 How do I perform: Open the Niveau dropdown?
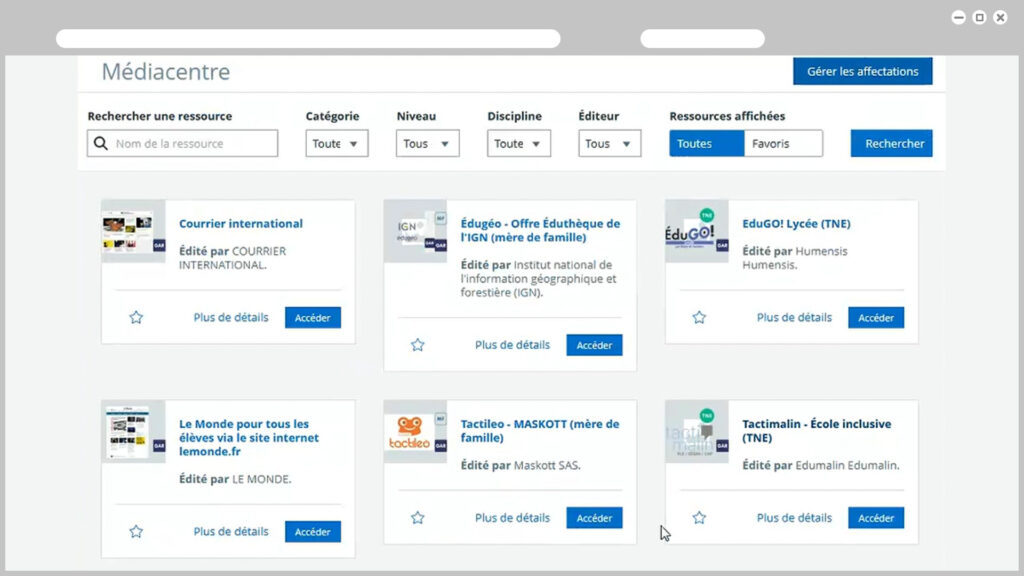427,144
